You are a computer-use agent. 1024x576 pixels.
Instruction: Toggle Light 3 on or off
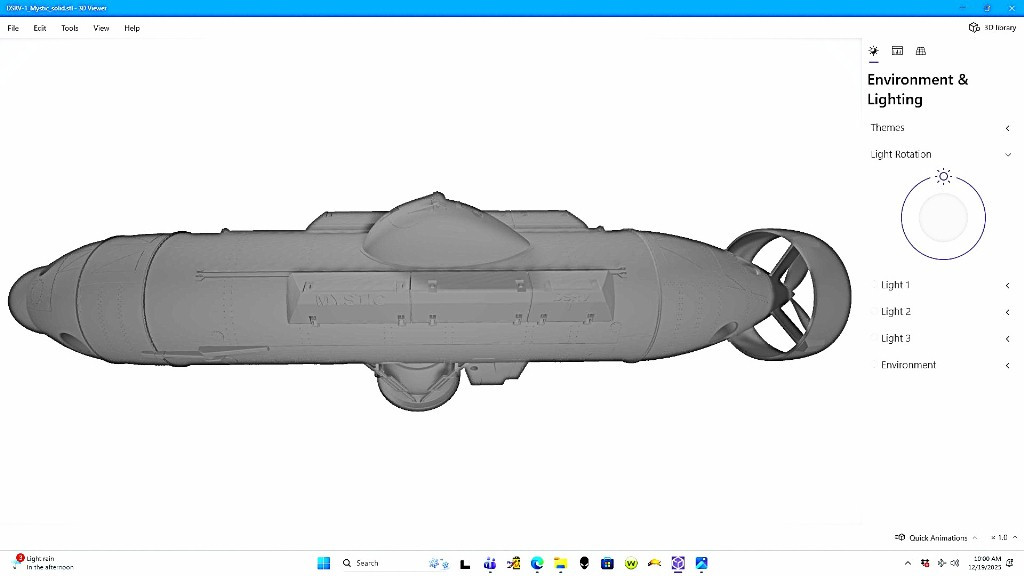point(874,339)
